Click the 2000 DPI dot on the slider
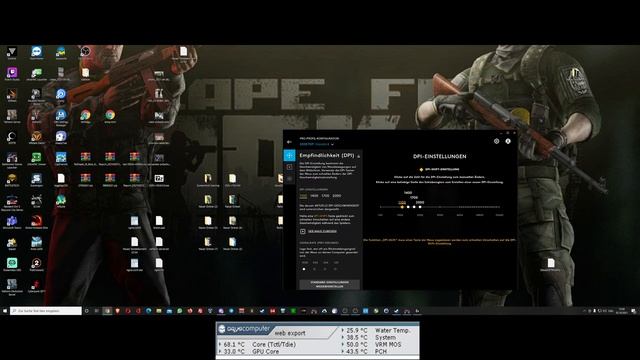The image size is (640, 360). pyautogui.click(x=420, y=207)
